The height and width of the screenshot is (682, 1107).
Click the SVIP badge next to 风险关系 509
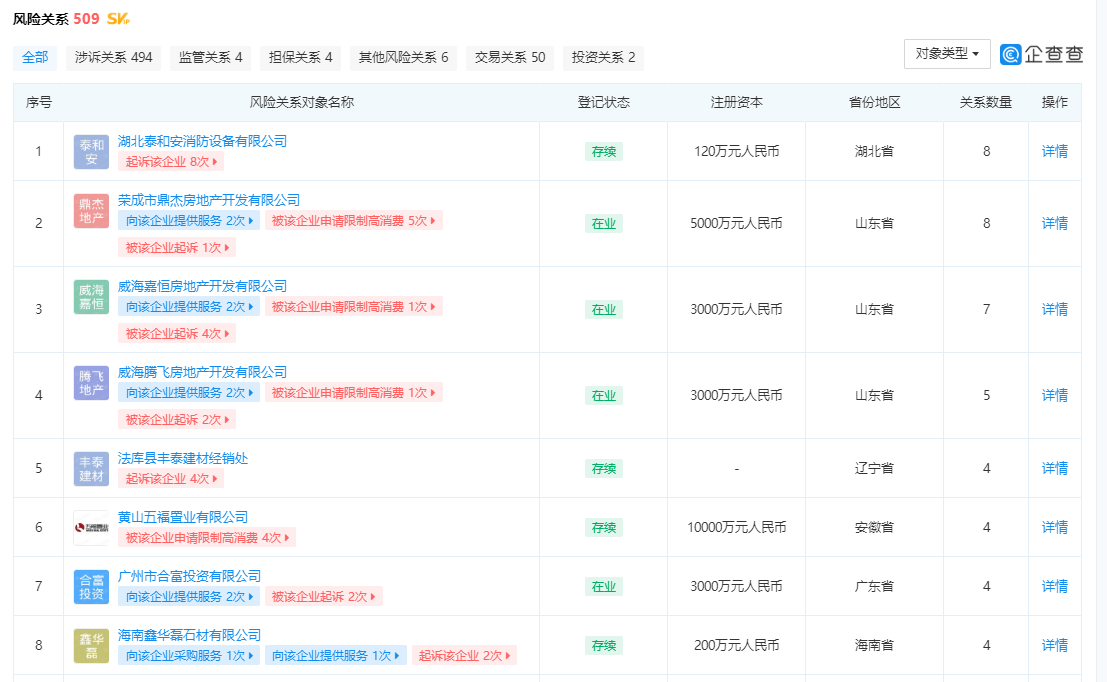tap(118, 19)
